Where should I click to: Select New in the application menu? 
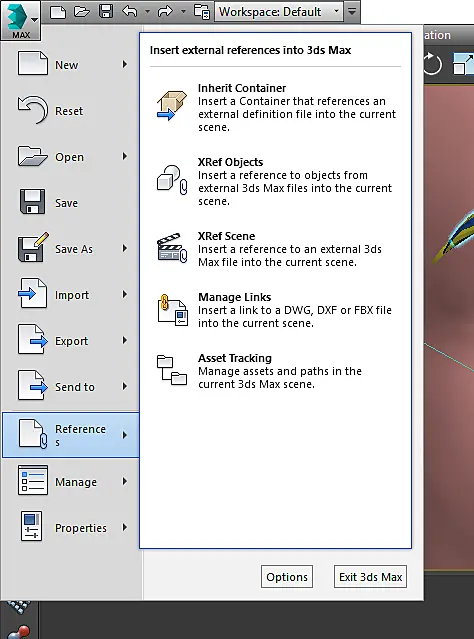(72, 64)
